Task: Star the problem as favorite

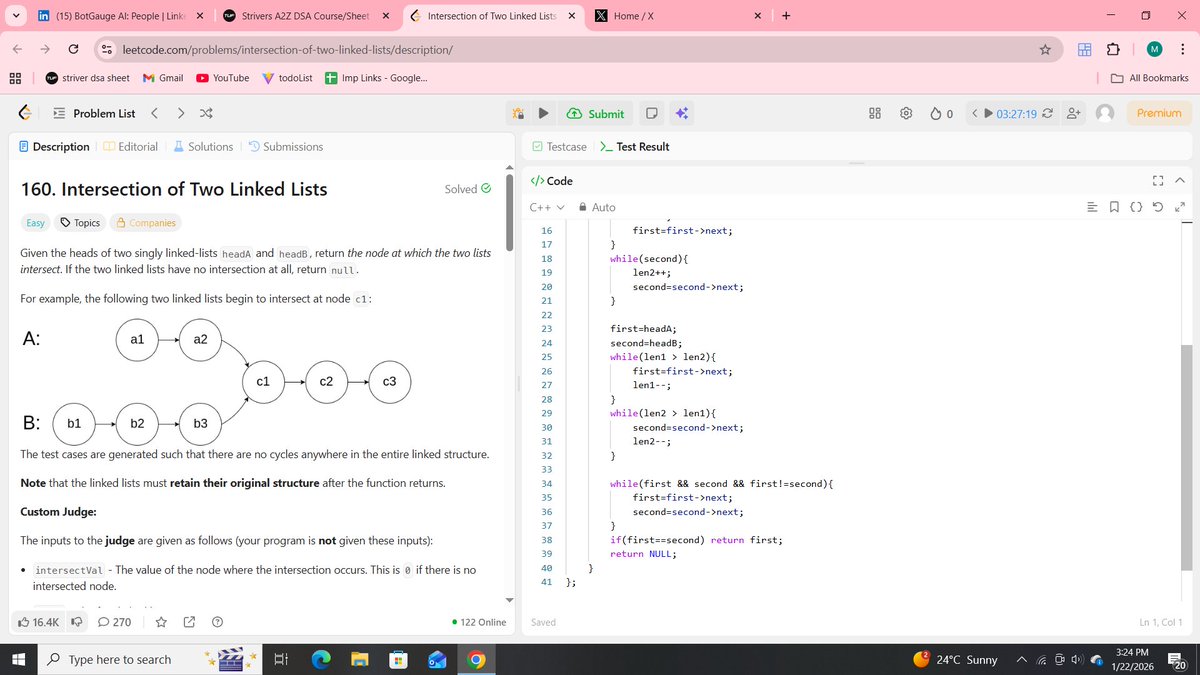Action: (x=160, y=622)
